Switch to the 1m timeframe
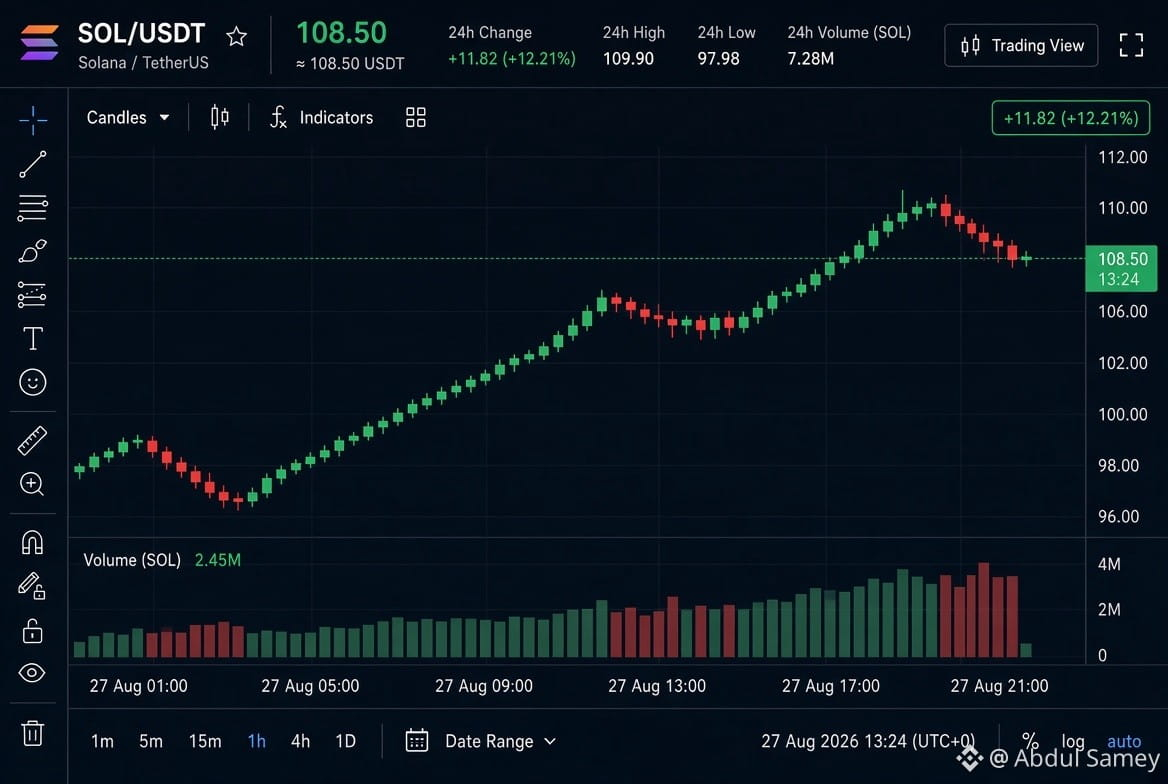Screen dimensions: 1168x784 coord(102,742)
